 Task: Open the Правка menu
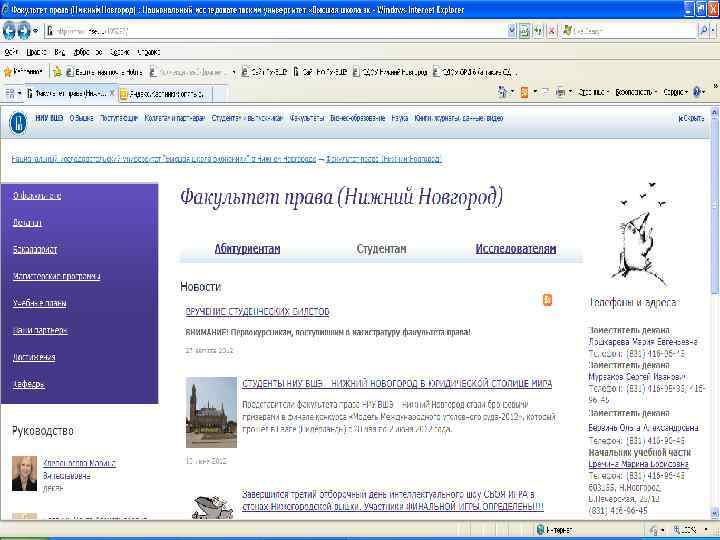pos(37,52)
